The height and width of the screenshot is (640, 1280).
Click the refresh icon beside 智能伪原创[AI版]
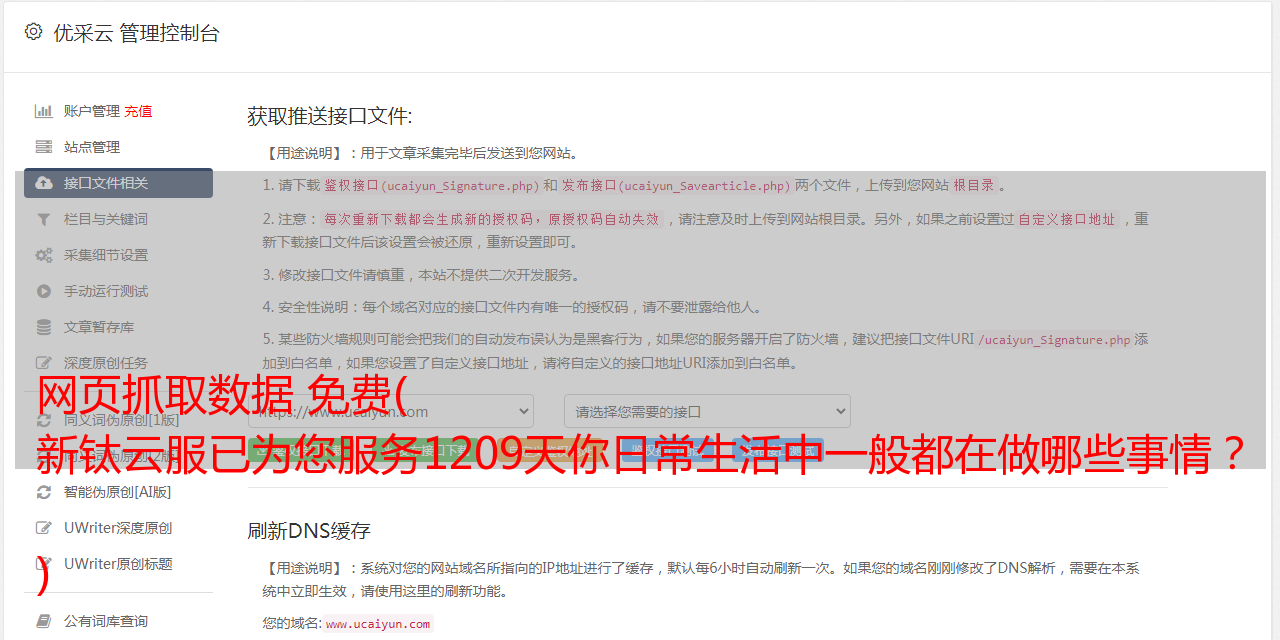coord(44,492)
